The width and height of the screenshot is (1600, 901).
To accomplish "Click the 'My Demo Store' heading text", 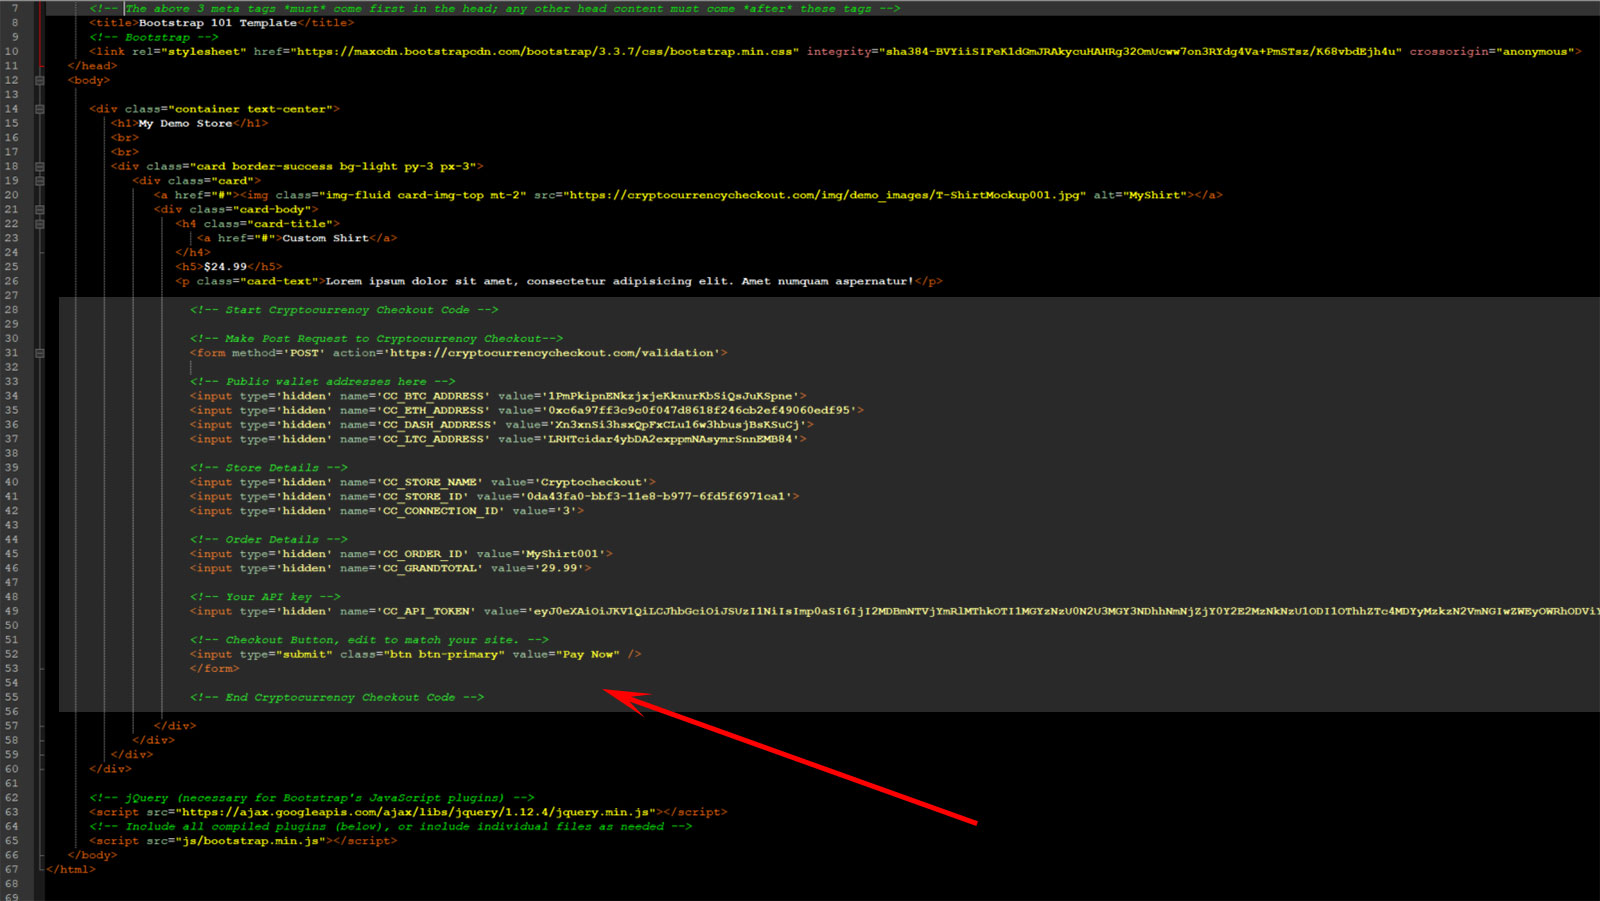I will 186,123.
